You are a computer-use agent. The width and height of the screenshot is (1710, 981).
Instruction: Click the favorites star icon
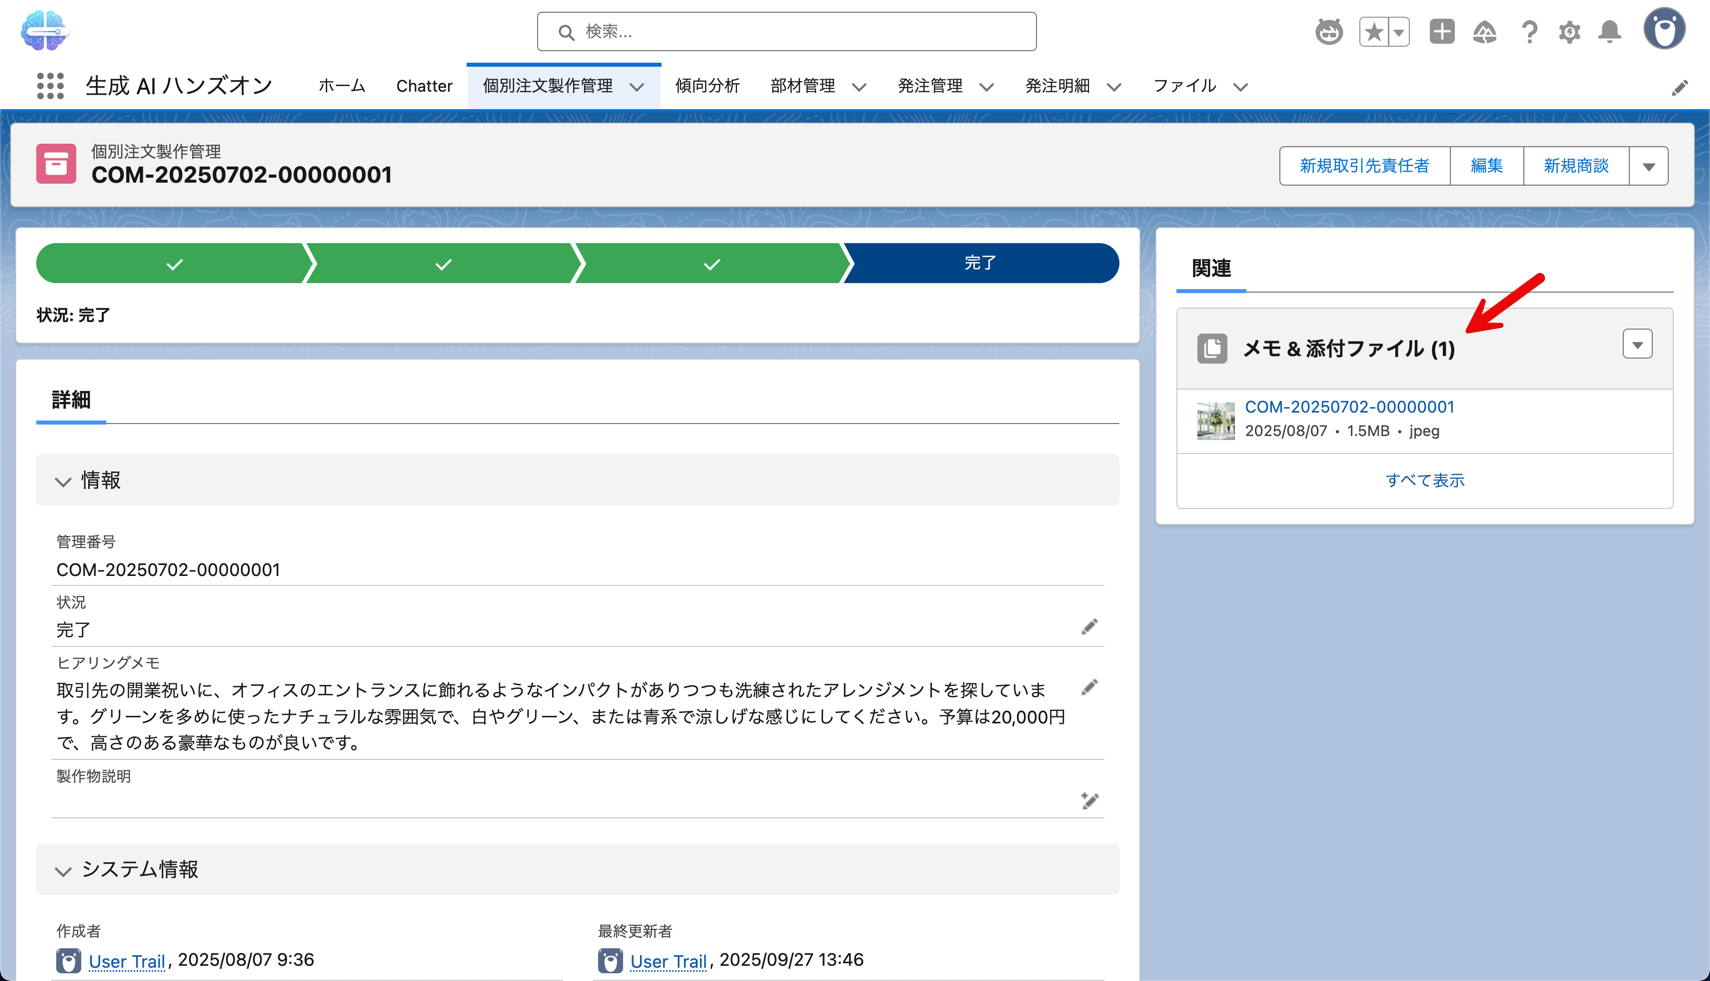click(x=1374, y=32)
